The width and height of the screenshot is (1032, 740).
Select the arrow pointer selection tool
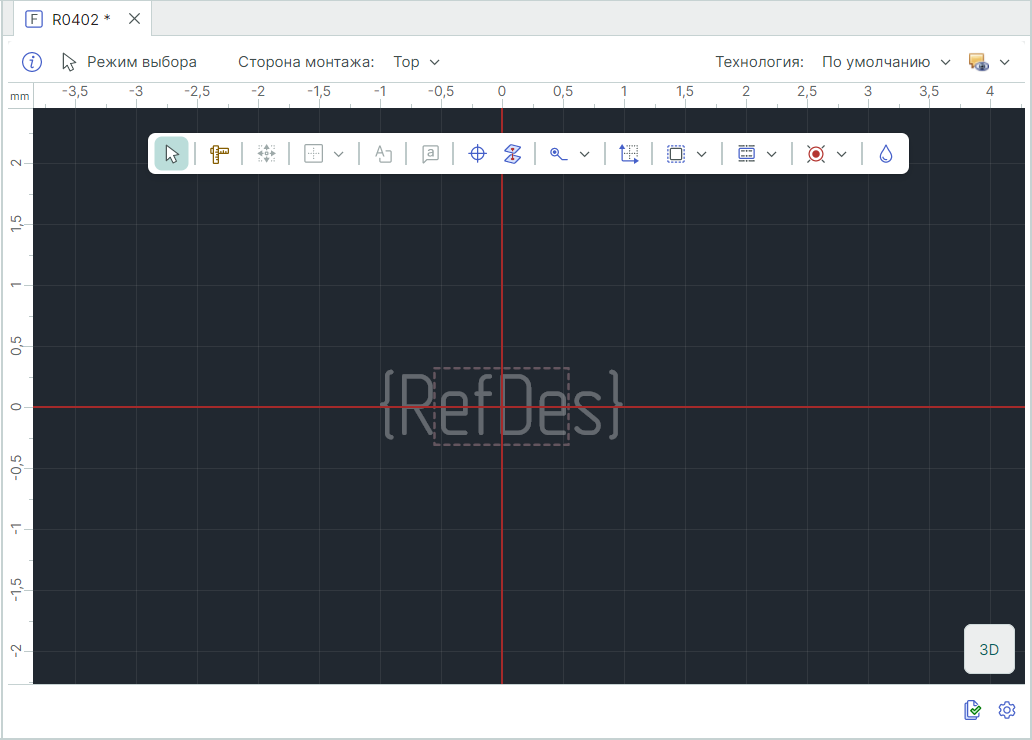click(x=171, y=154)
